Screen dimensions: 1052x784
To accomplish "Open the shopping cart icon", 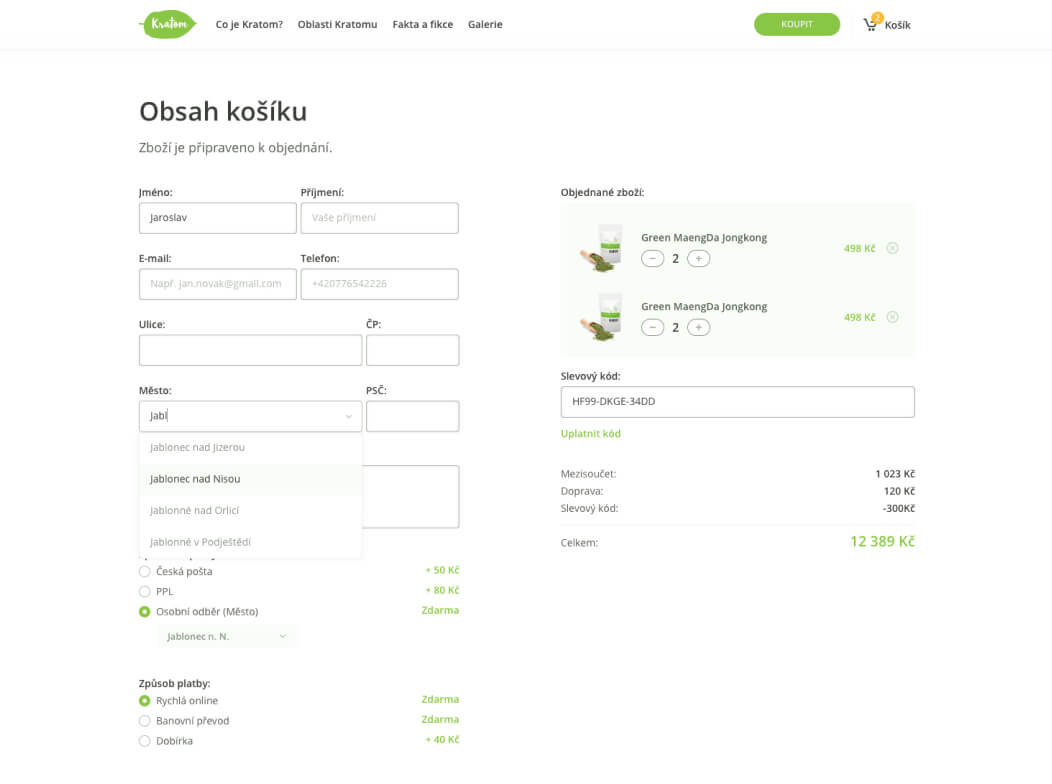I will [x=871, y=25].
